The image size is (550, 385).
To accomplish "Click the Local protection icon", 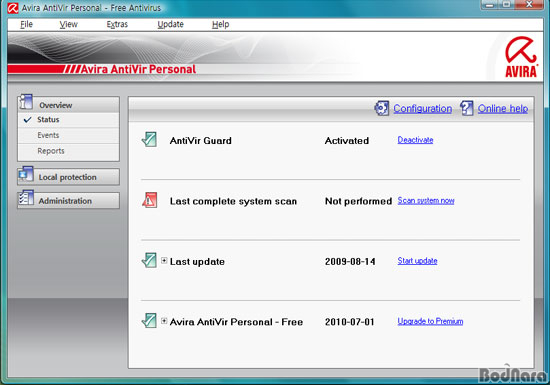I will tap(26, 175).
